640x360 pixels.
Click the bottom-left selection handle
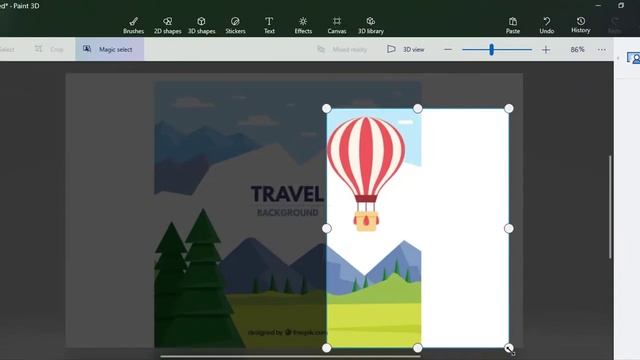[327, 348]
